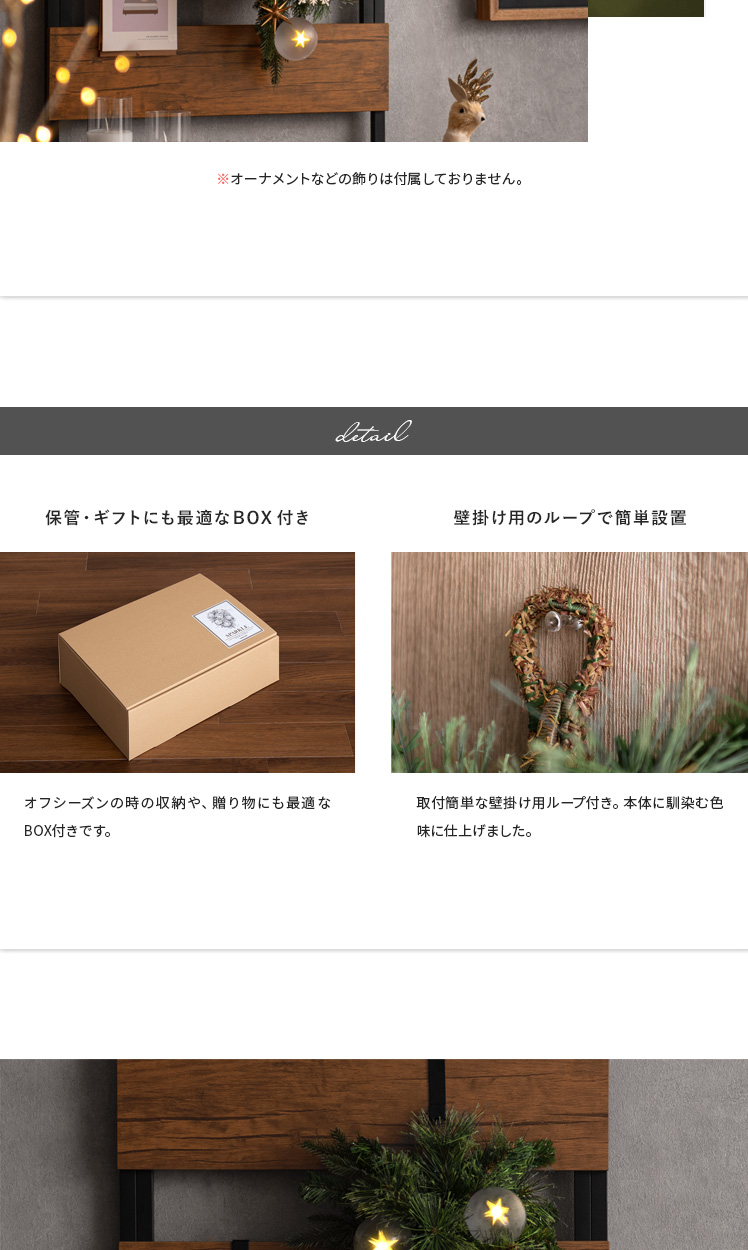Click the pink card picture in the top photo
Screen dimensions: 748x1250
[140, 24]
